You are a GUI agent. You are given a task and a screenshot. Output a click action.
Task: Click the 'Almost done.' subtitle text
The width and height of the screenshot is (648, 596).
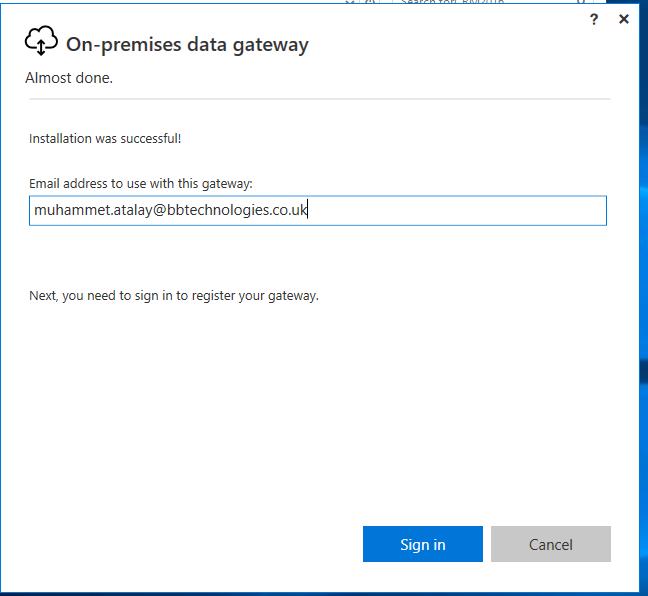click(x=69, y=78)
